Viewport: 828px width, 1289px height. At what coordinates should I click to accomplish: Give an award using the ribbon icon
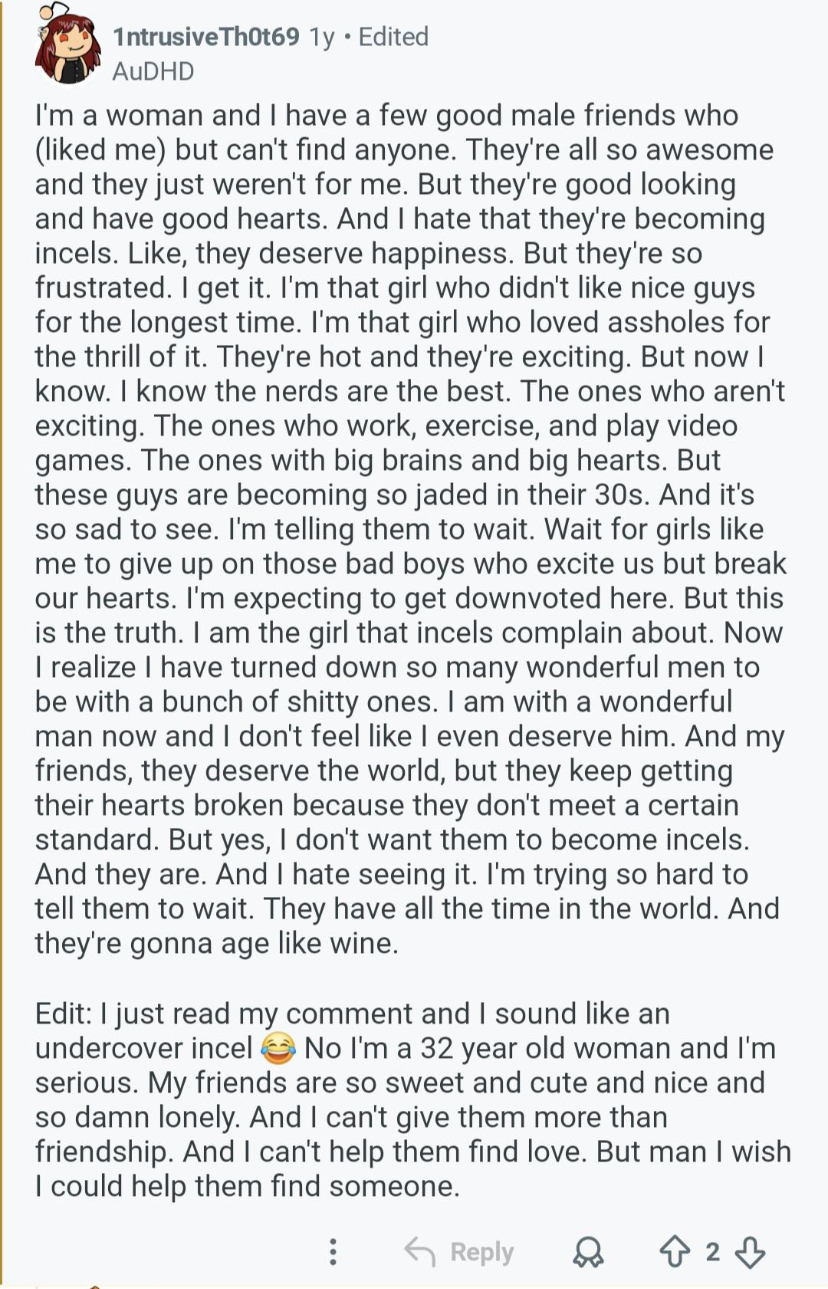588,1253
